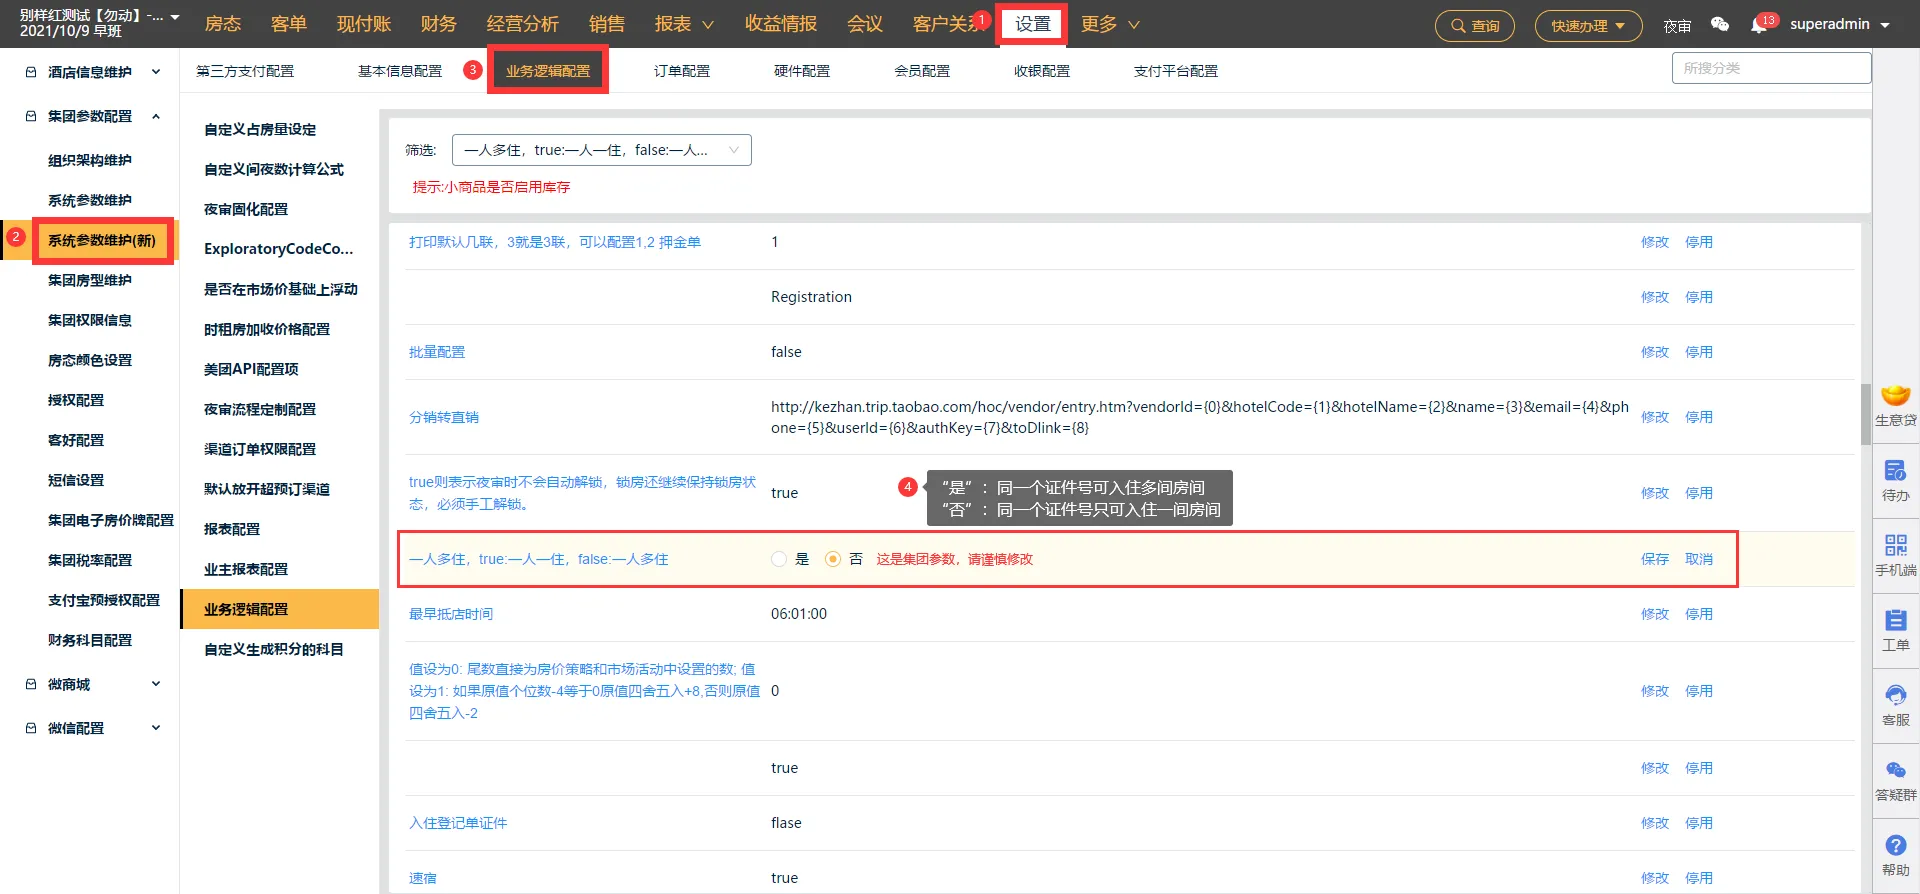
Task: Click 修改 on the 速宿 row
Action: [1655, 878]
